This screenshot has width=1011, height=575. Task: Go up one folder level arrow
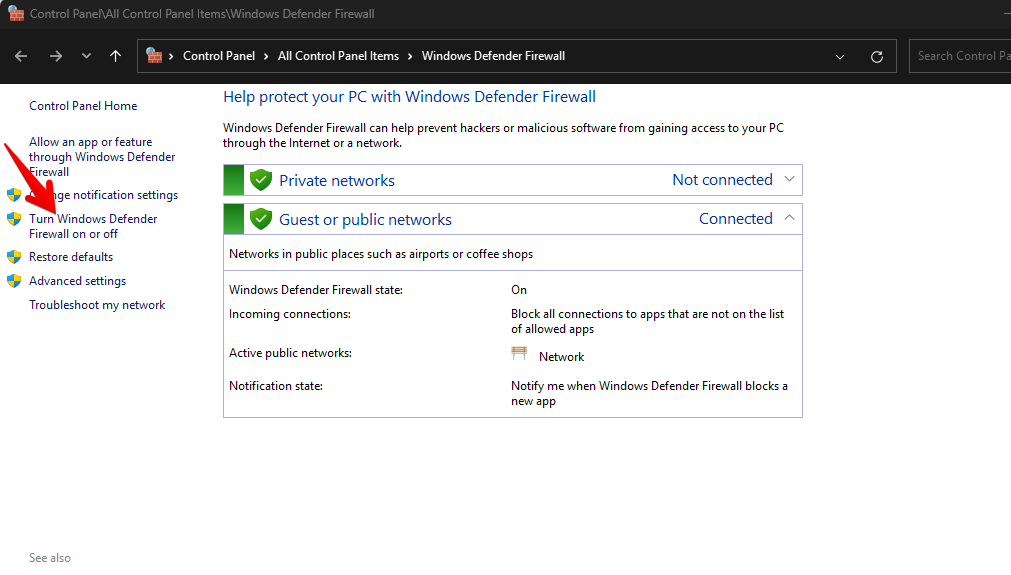tap(115, 56)
